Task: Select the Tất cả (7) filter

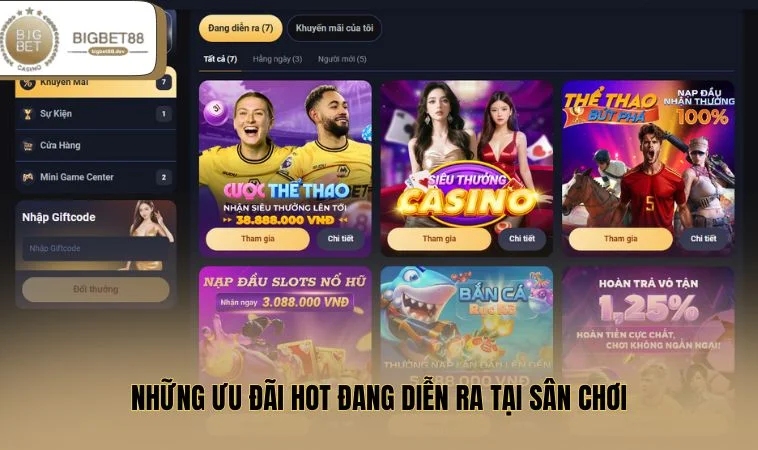Action: coord(220,59)
